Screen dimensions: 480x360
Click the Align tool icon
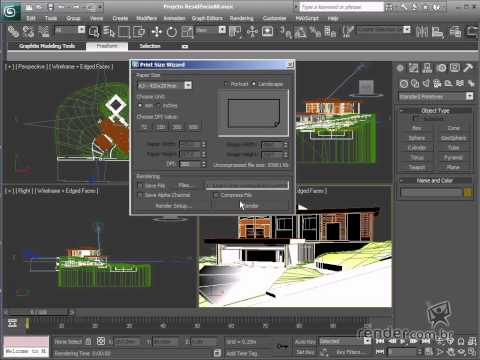437,32
